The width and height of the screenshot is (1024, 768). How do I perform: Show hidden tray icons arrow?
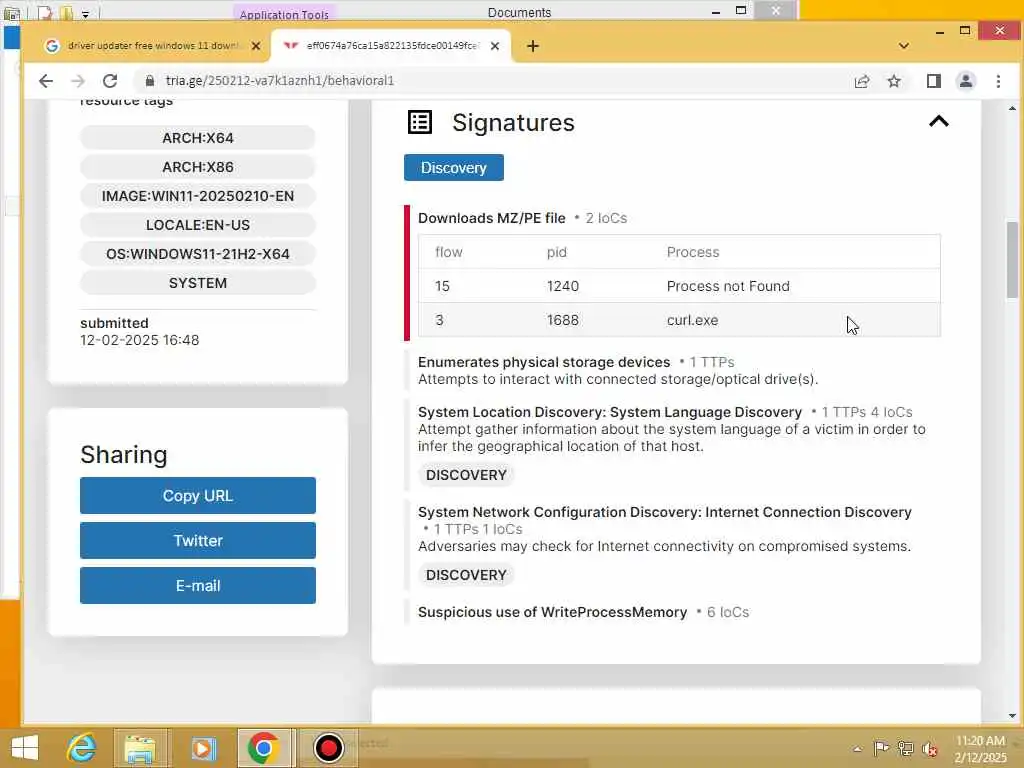click(857, 748)
